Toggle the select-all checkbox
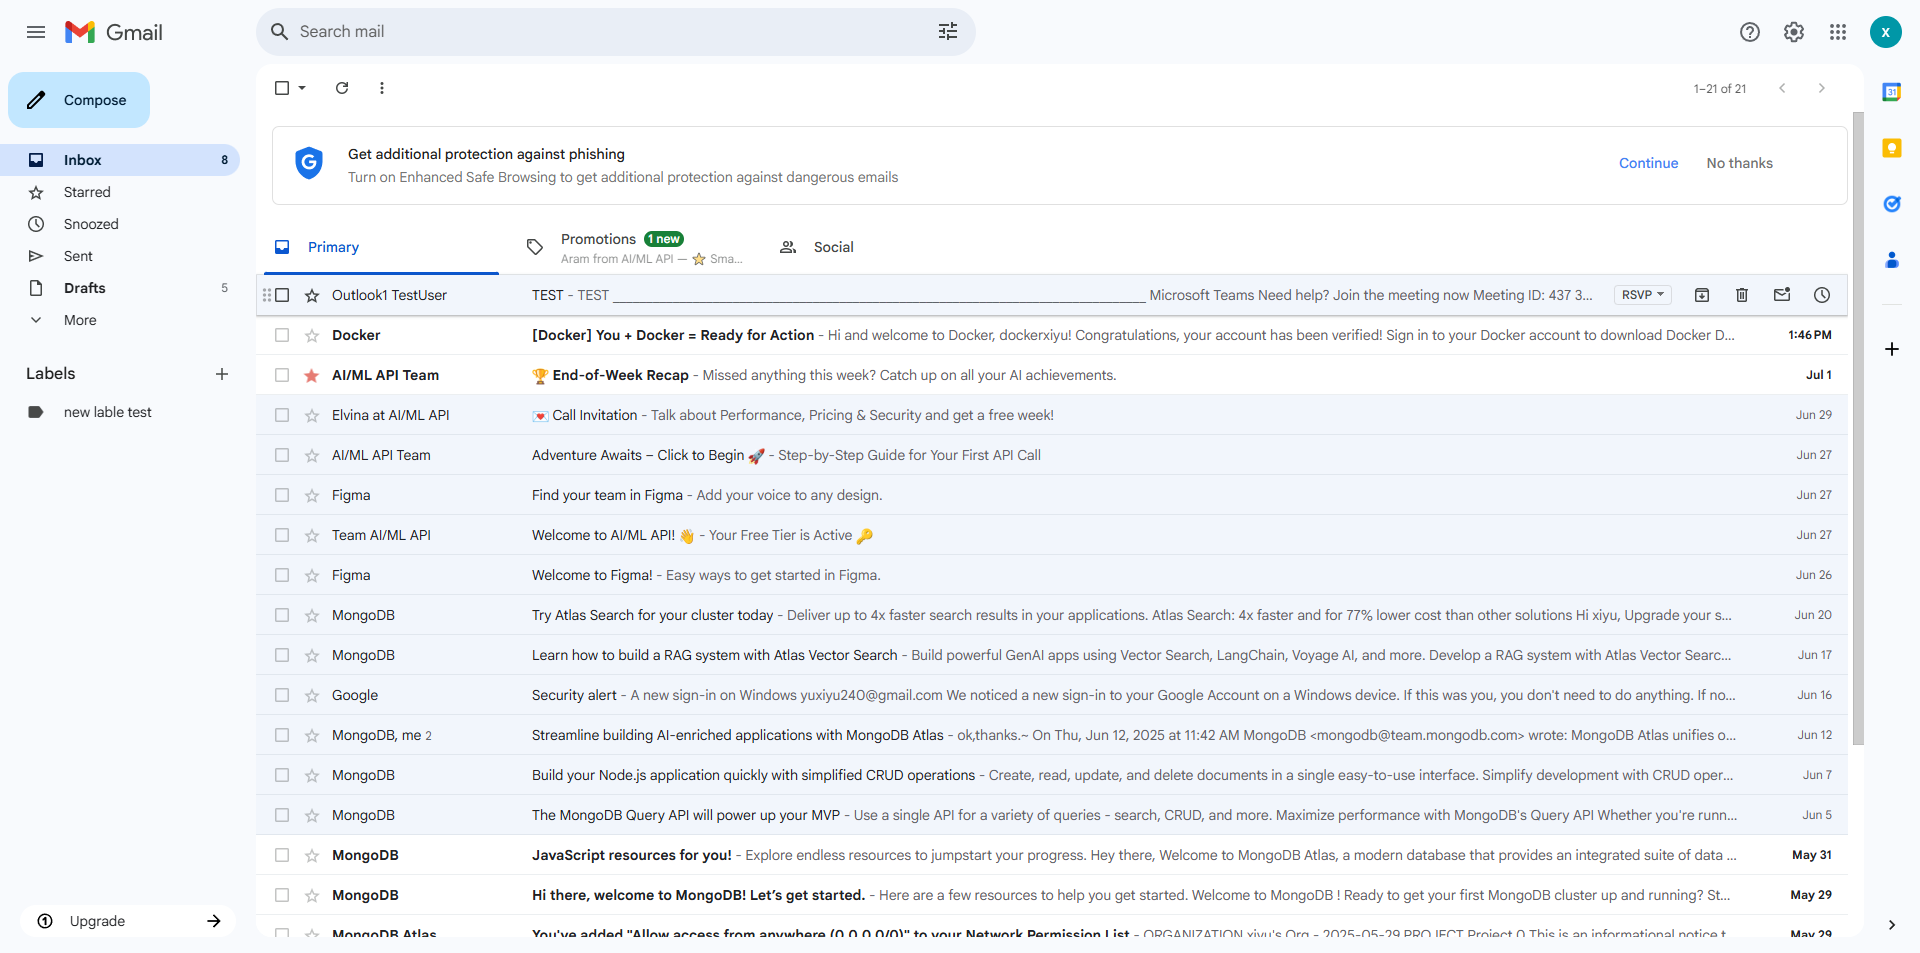Screen dimensions: 1920x953 click(282, 88)
